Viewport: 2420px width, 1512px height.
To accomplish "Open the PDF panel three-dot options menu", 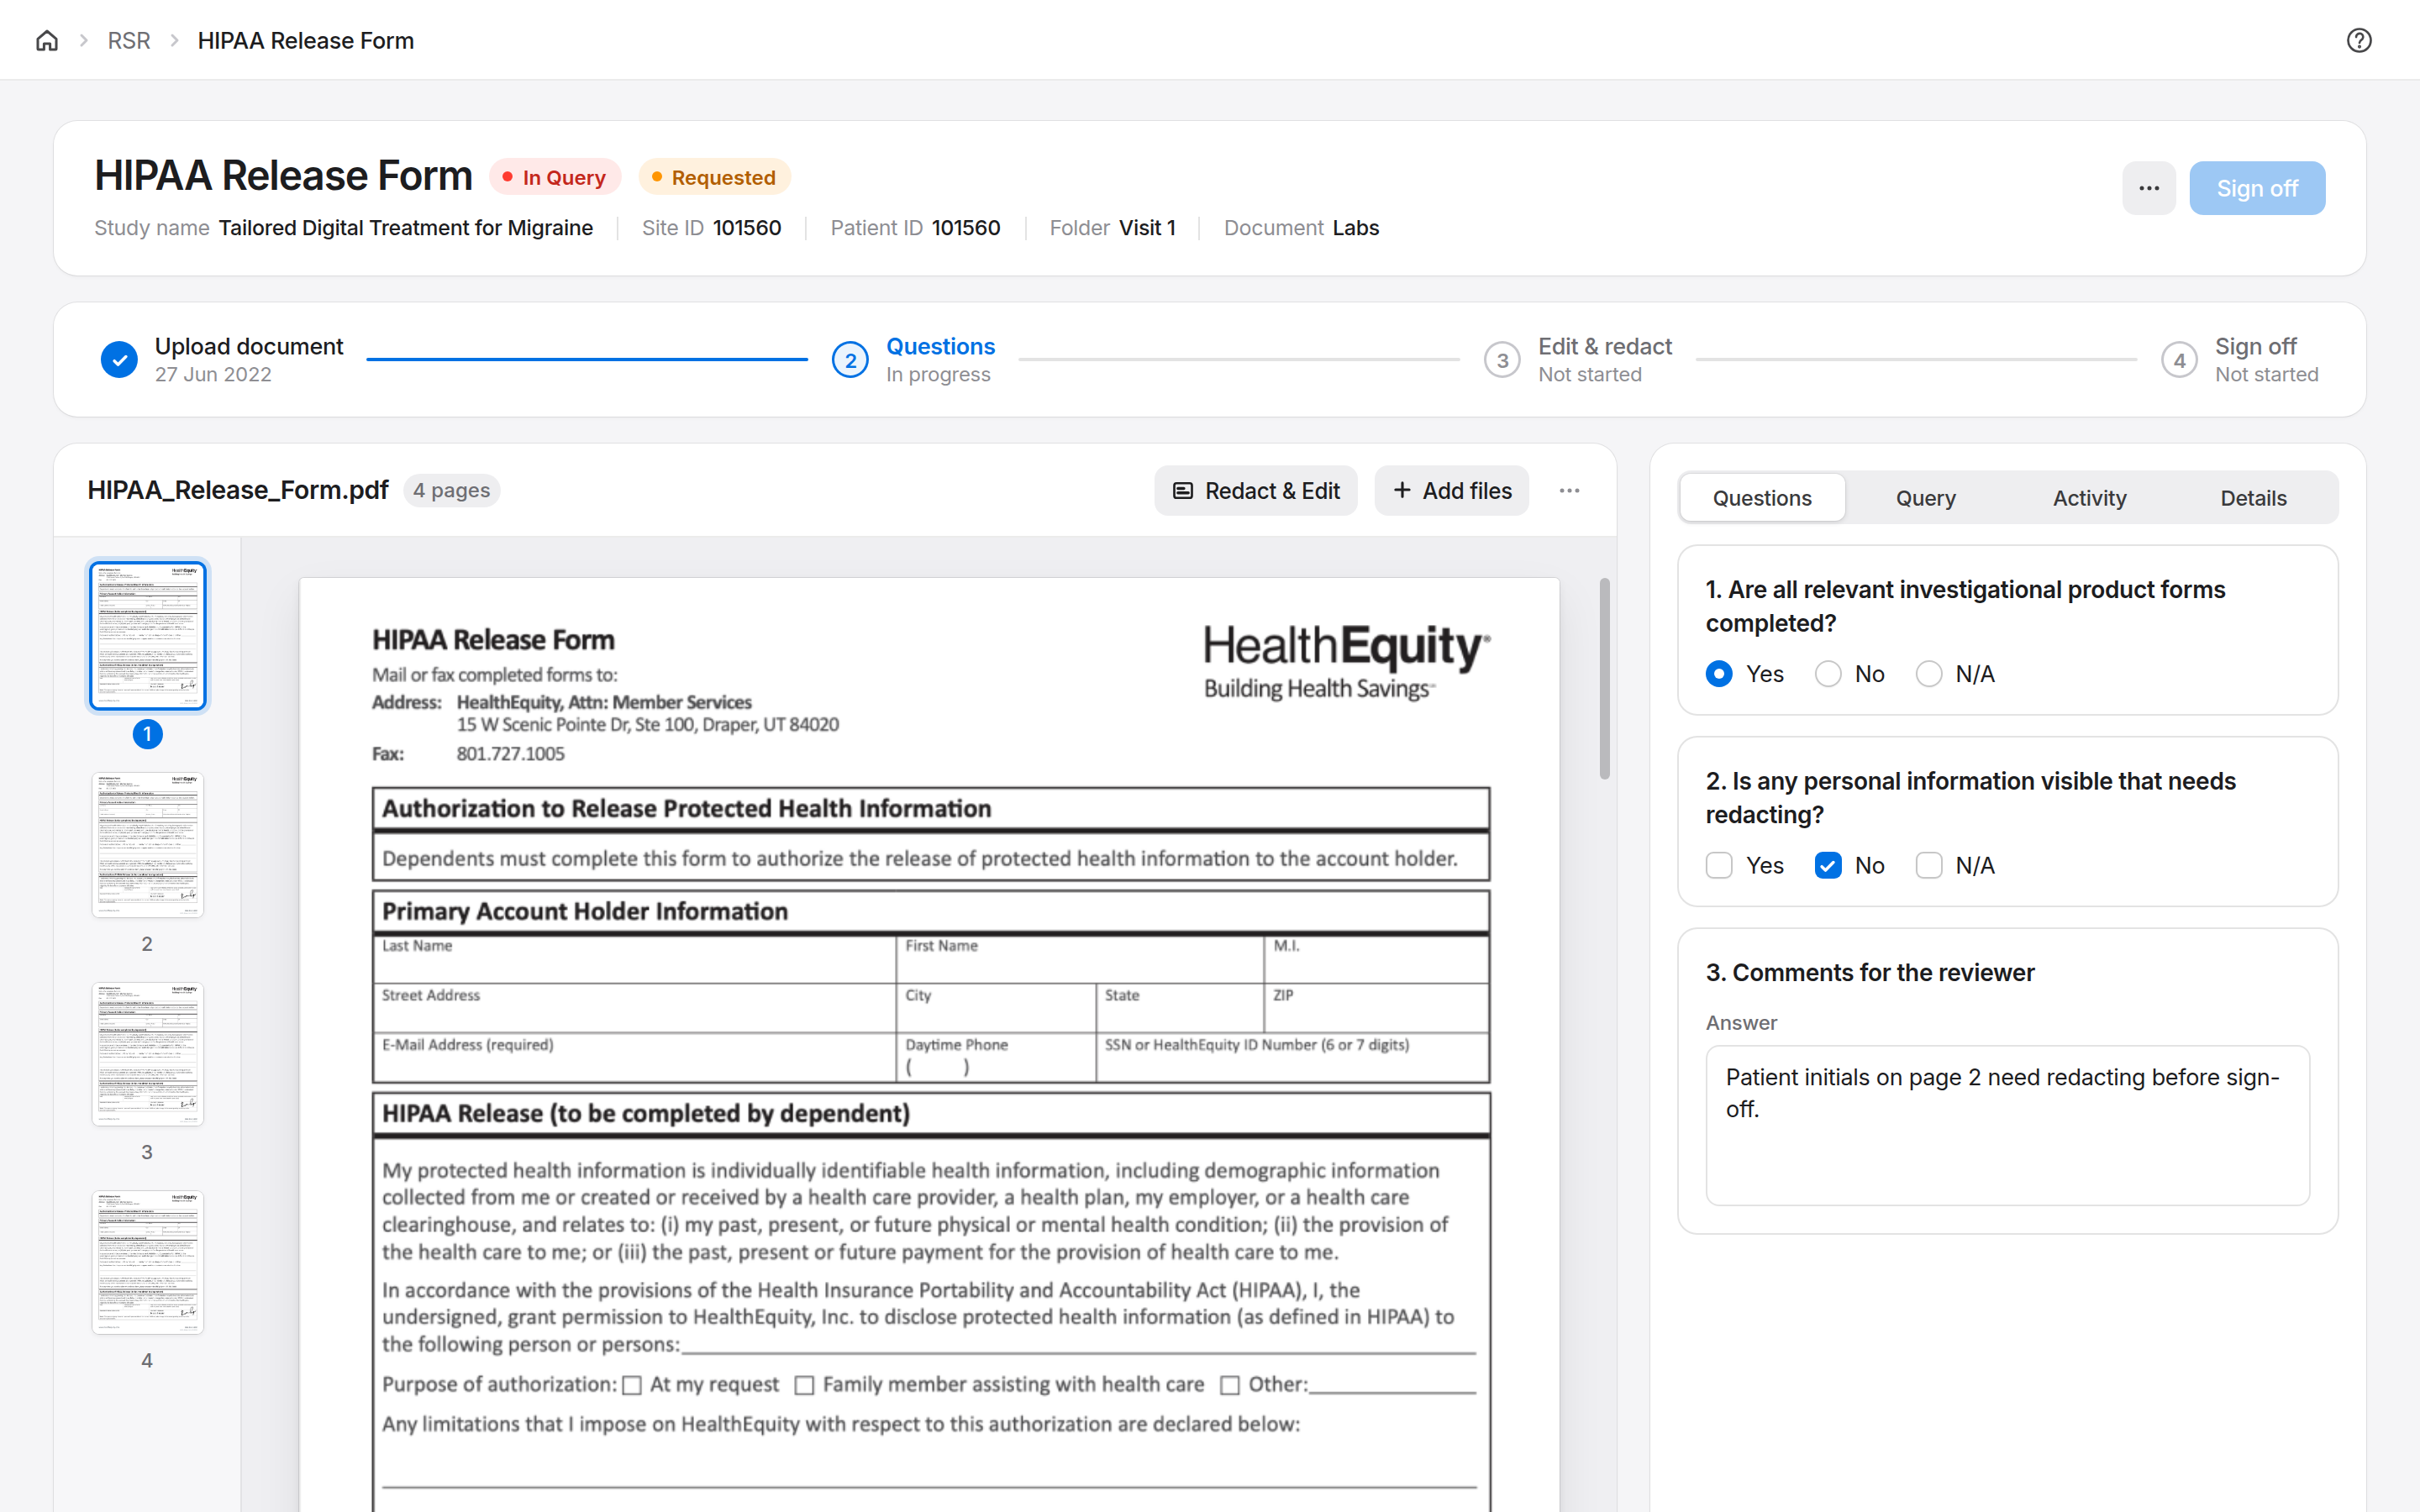I will pyautogui.click(x=1569, y=491).
